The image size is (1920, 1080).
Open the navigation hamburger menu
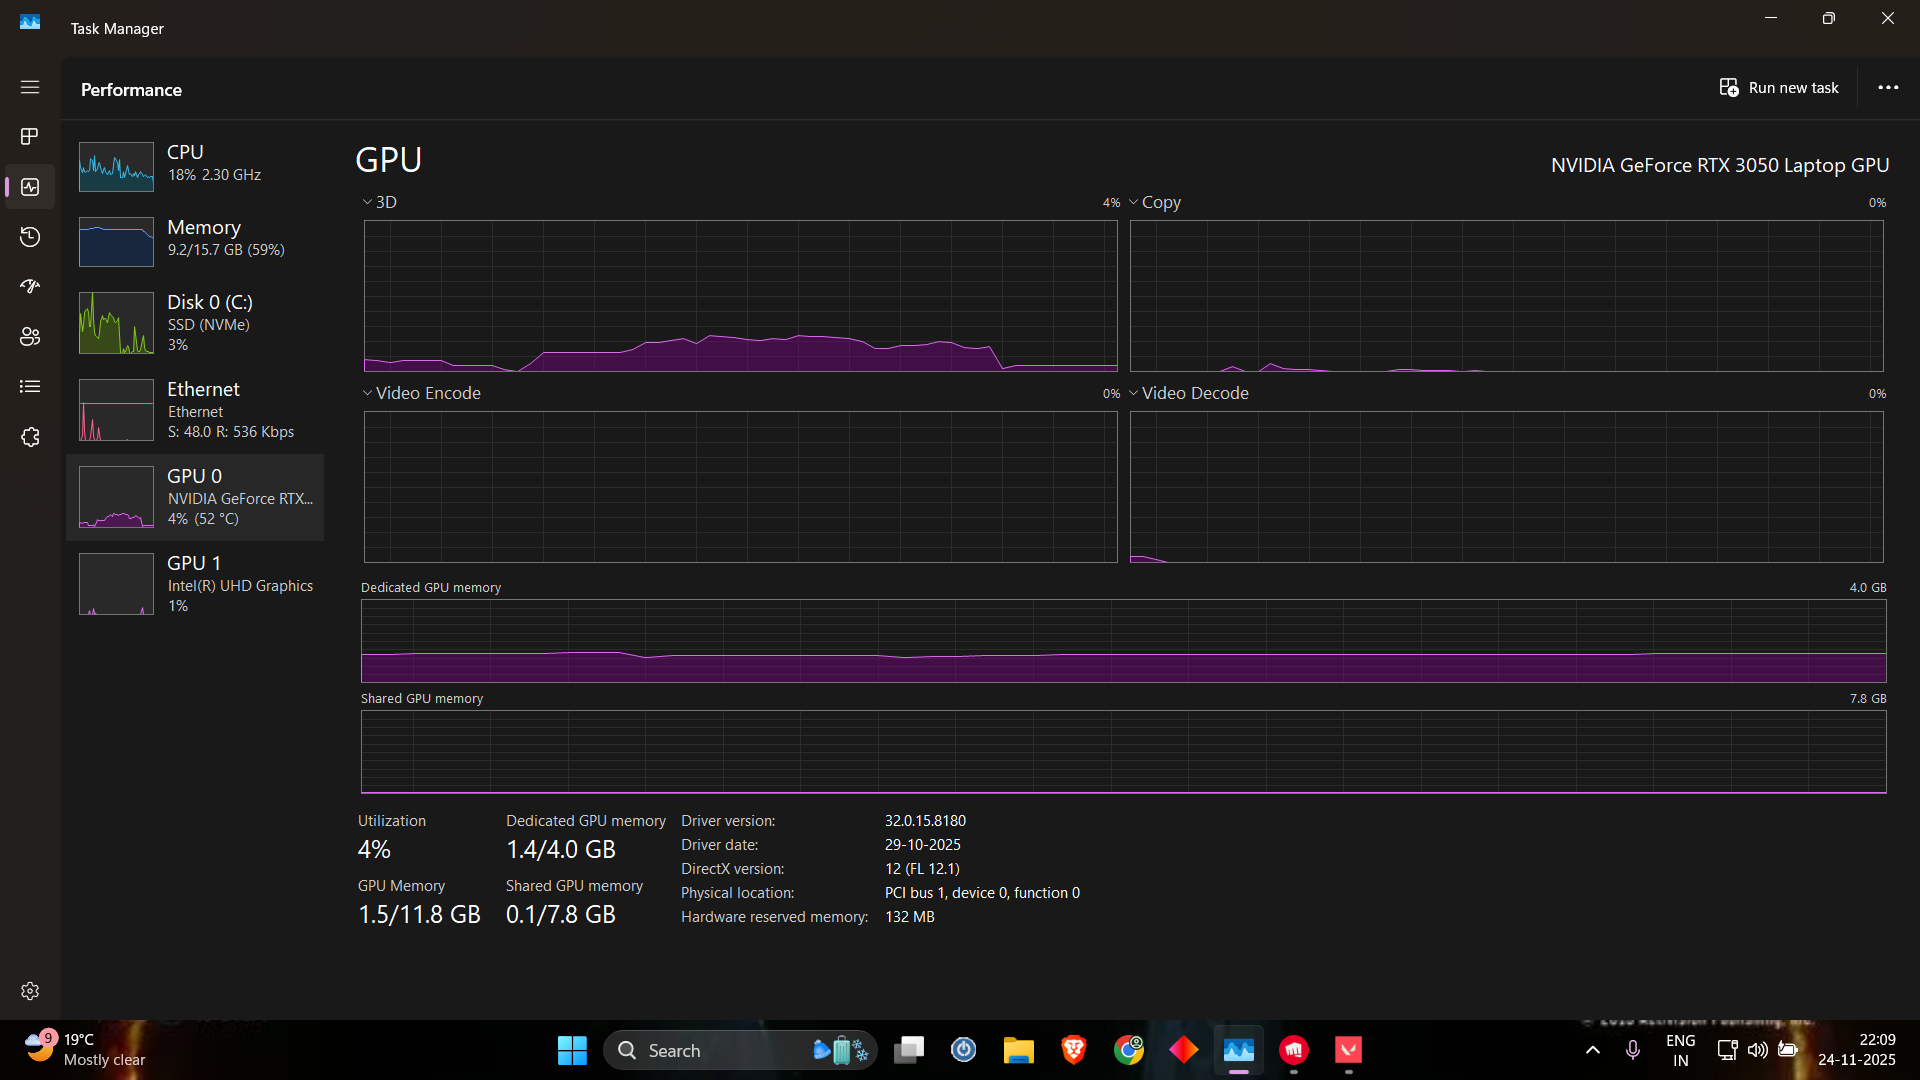pos(30,87)
